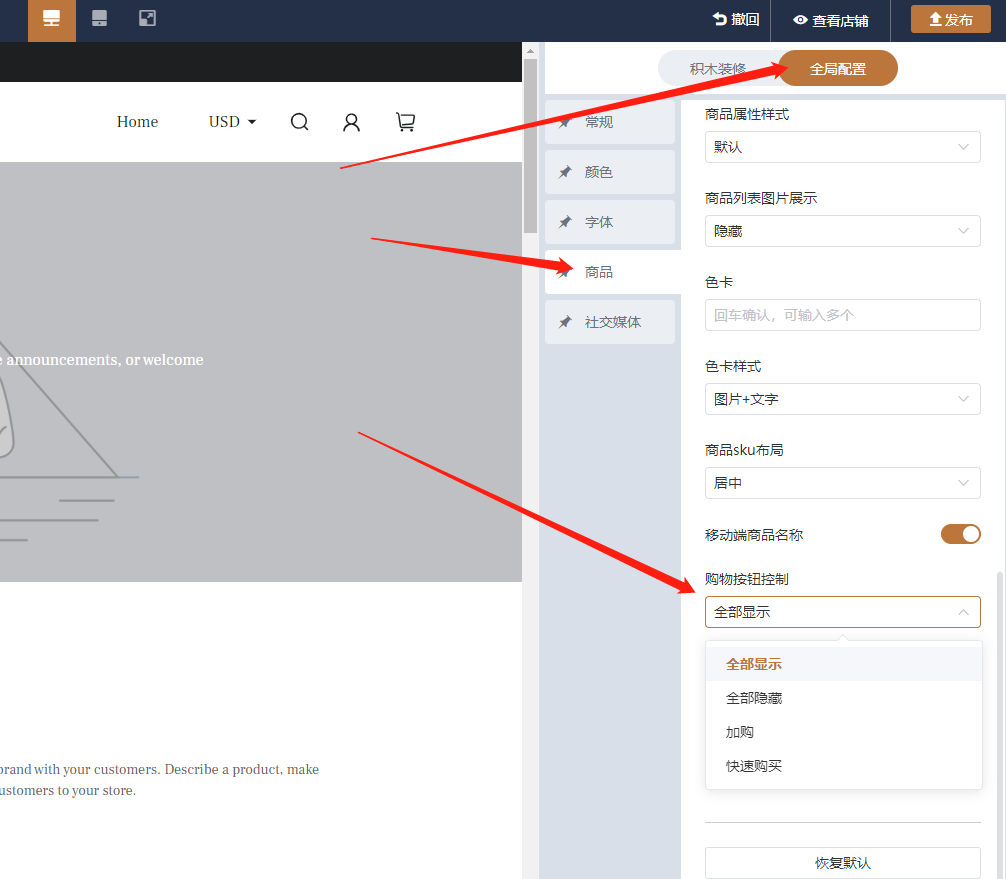Click the user account icon
Image resolution: width=1006 pixels, height=879 pixels.
[351, 122]
